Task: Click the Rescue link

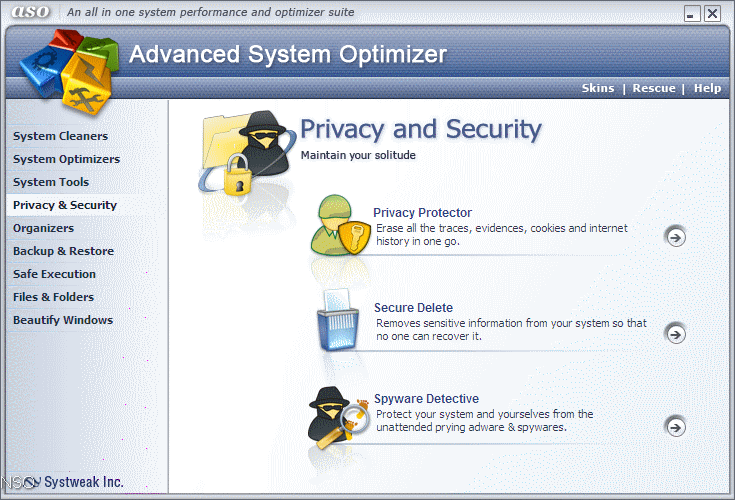Action: 654,88
